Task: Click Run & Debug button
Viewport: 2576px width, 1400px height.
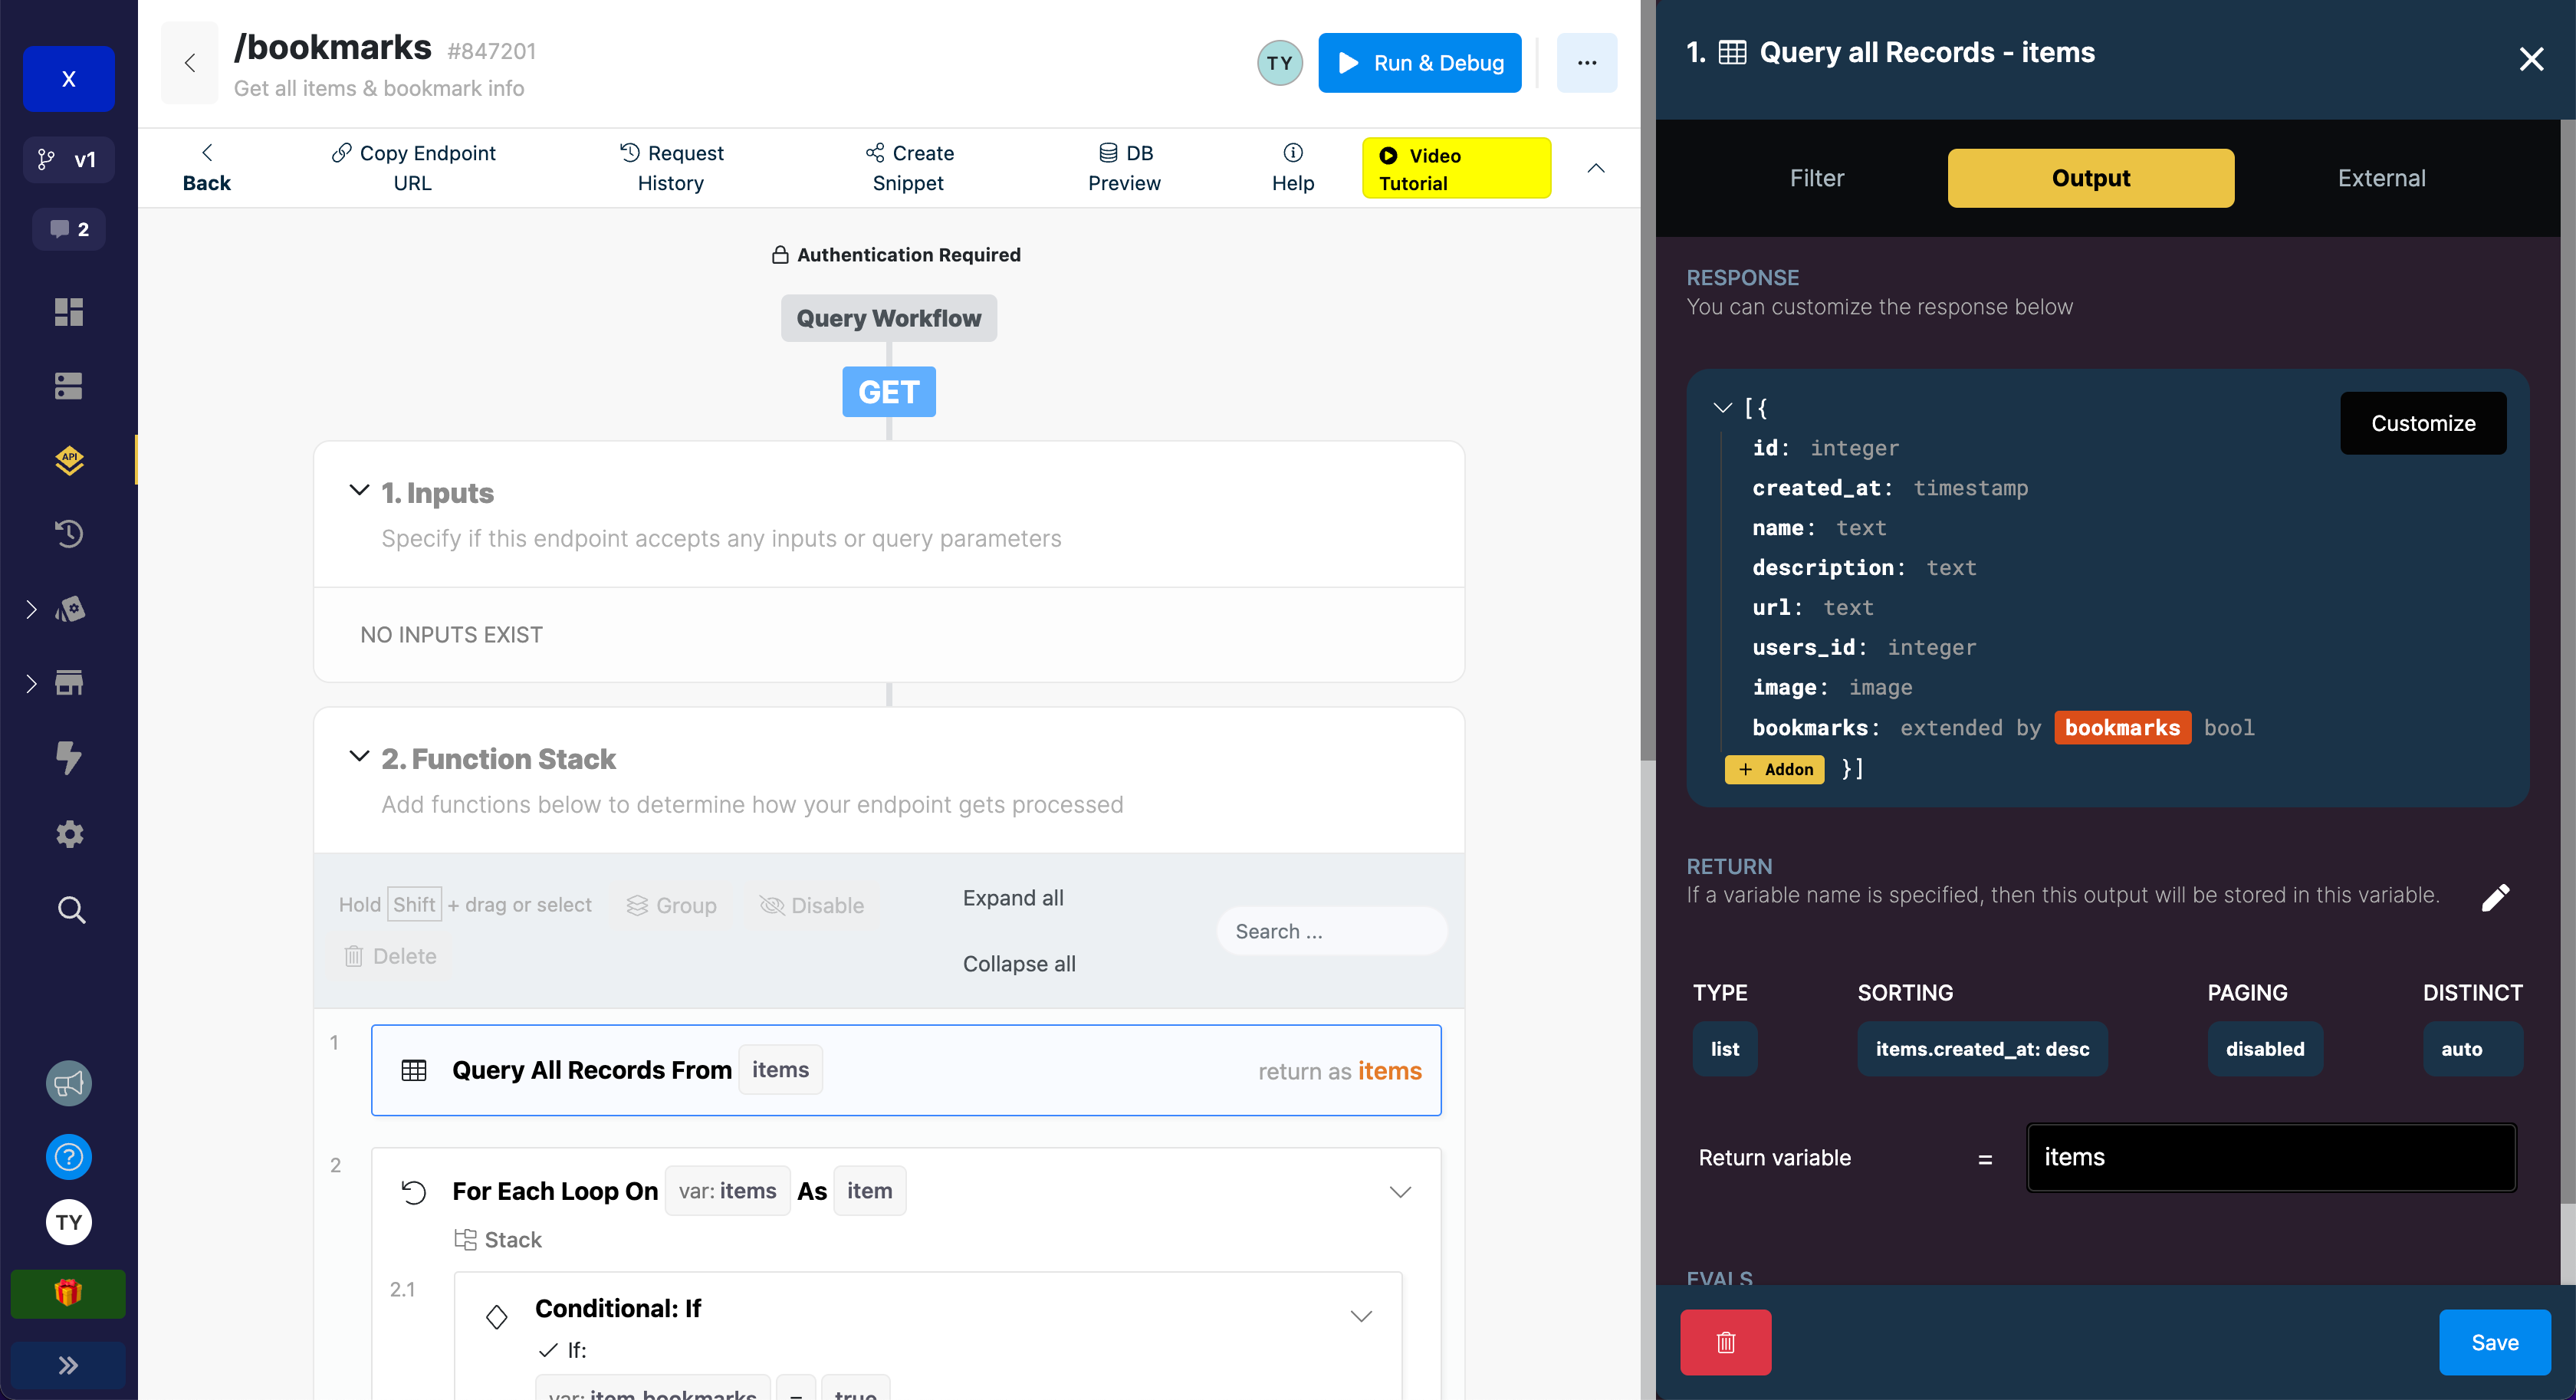Action: click(x=1420, y=63)
